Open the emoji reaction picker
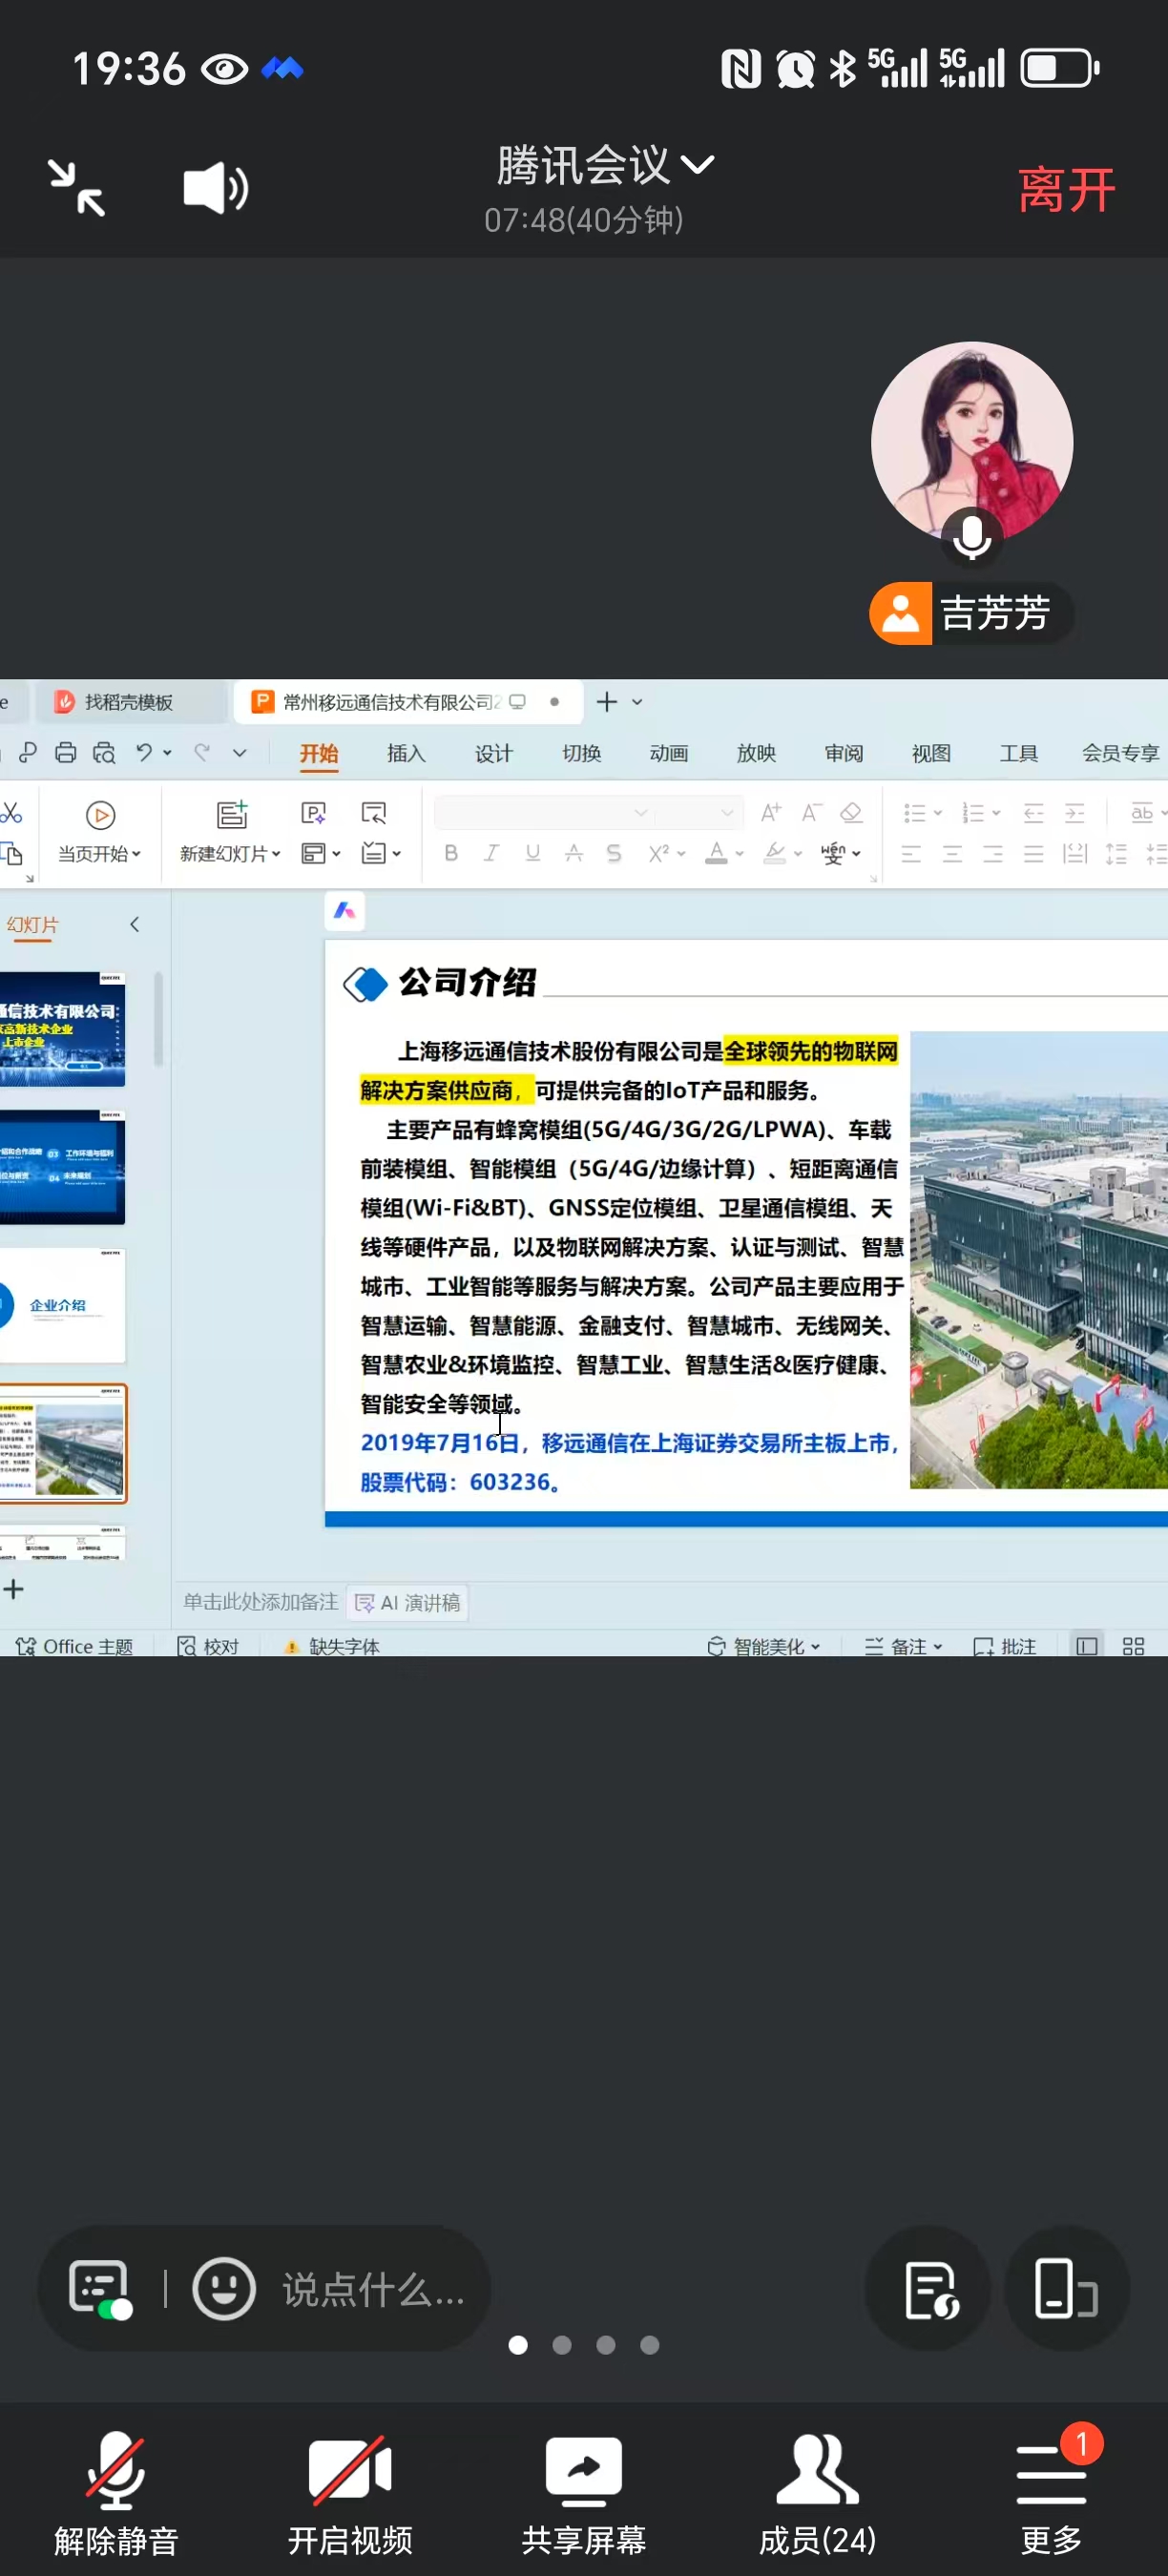 (x=223, y=2288)
